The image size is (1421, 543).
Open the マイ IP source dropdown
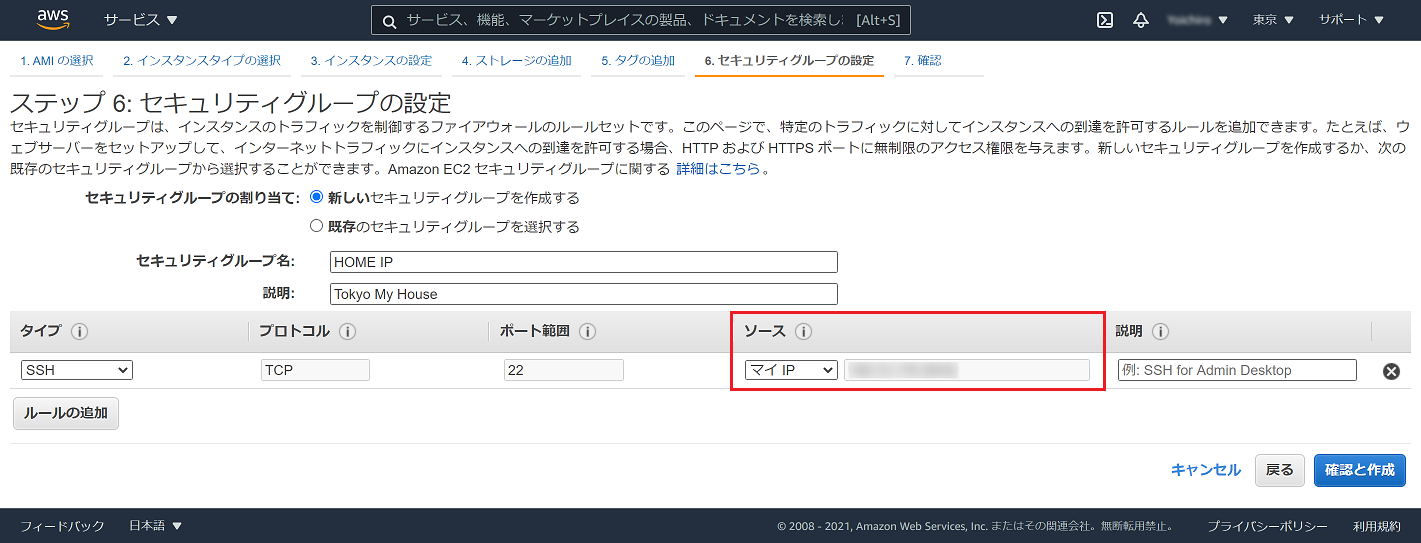pyautogui.click(x=792, y=370)
